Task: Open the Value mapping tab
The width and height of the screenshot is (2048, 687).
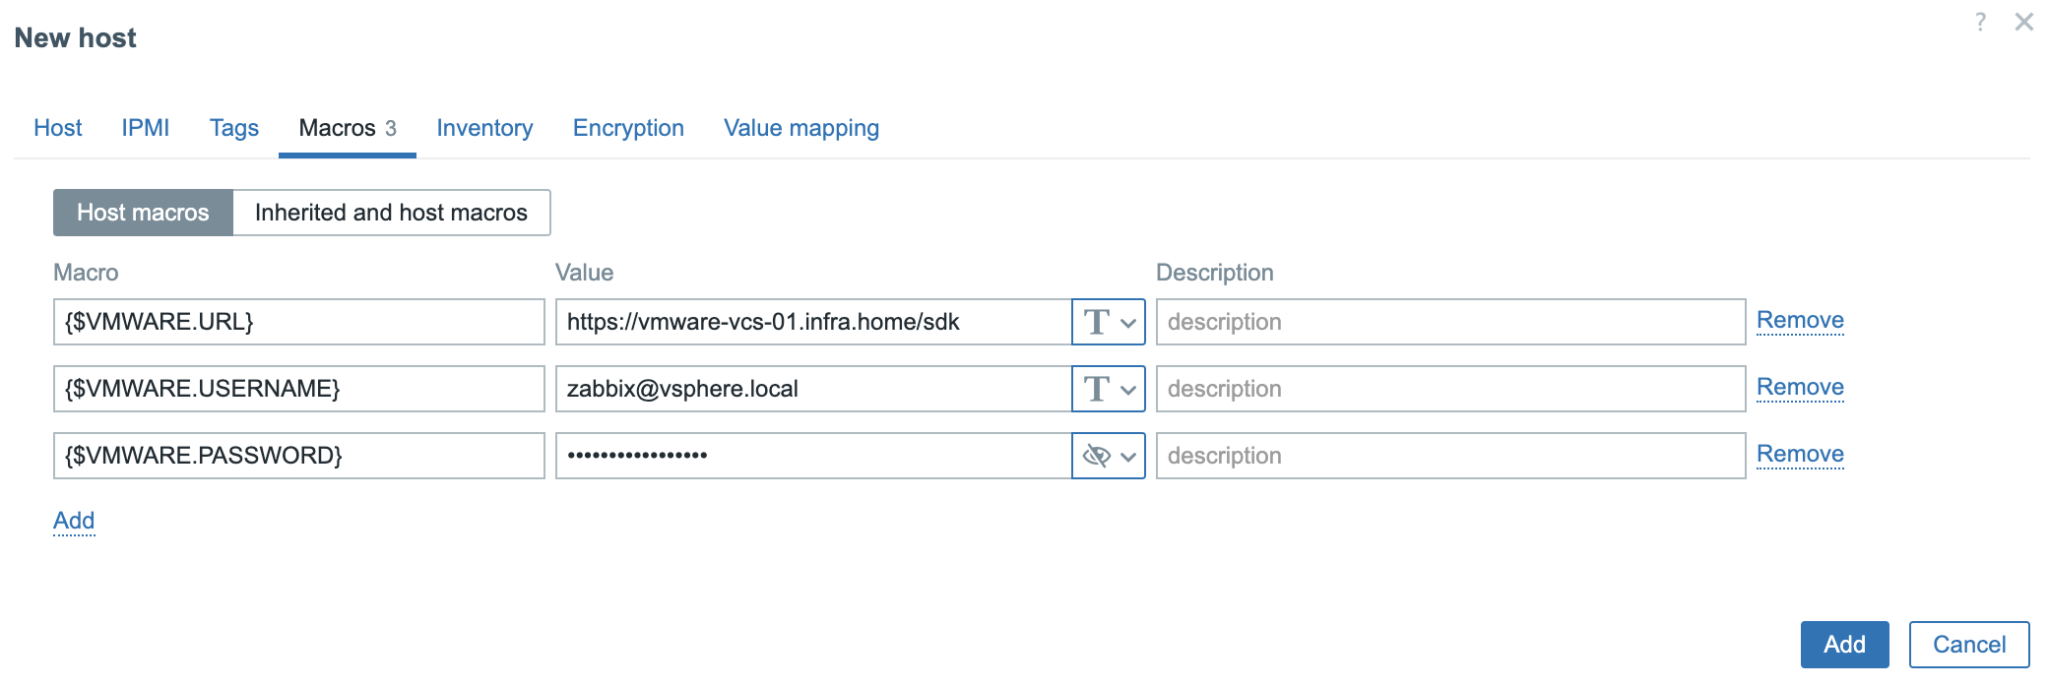Action: [801, 128]
